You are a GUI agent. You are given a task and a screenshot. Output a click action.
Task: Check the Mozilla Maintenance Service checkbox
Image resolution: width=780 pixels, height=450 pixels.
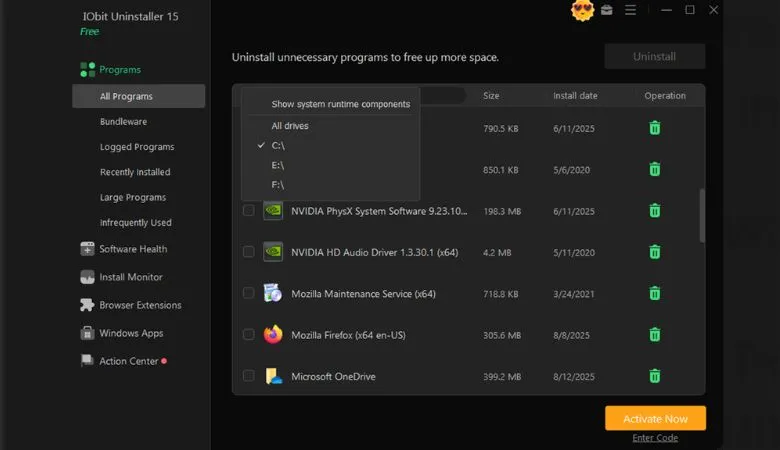(x=249, y=293)
